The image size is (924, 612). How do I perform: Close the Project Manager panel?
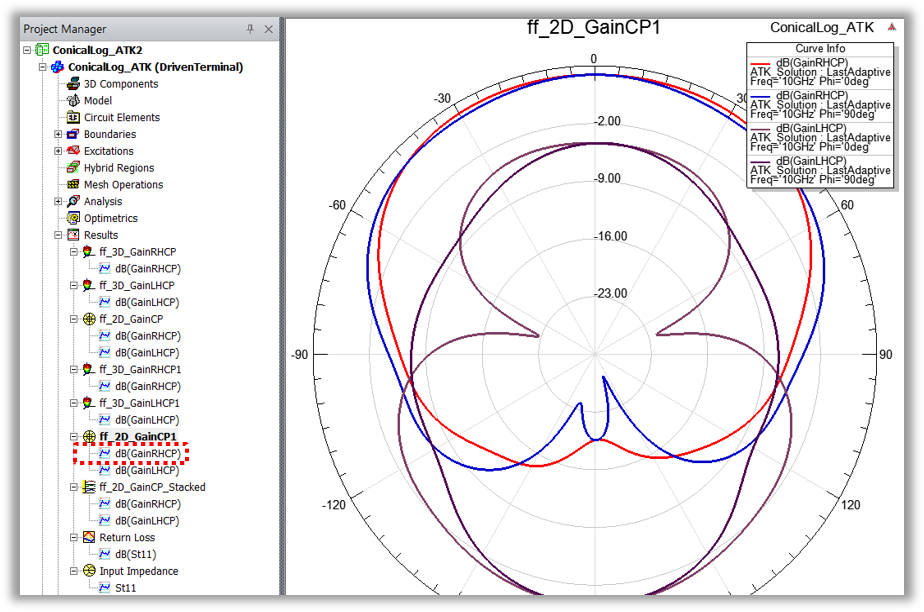pyautogui.click(x=269, y=29)
